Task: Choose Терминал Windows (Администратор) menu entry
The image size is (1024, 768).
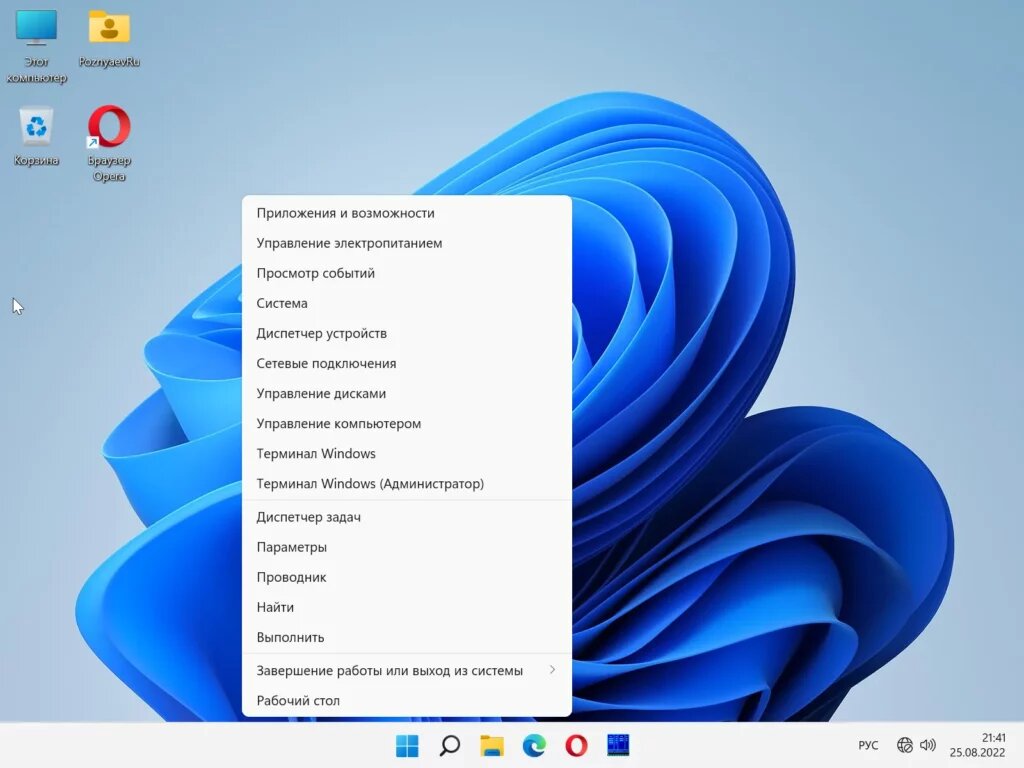Action: coord(406,483)
